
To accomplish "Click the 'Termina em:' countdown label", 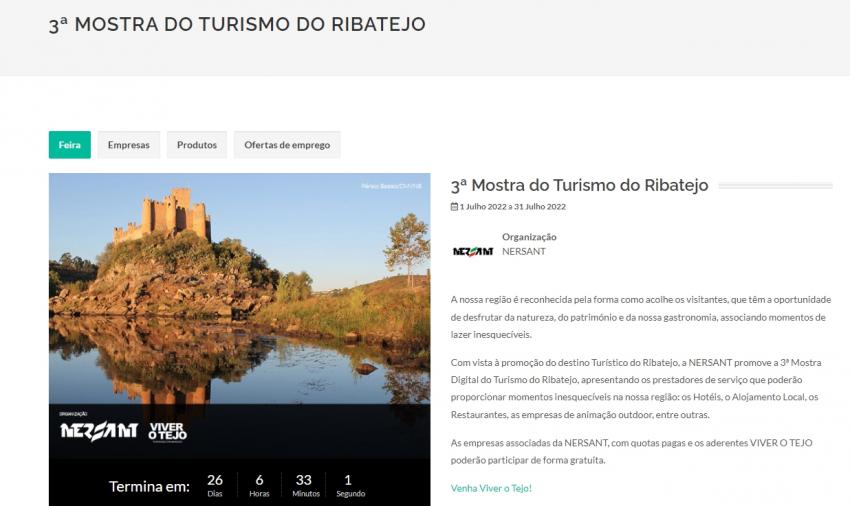I will (149, 487).
